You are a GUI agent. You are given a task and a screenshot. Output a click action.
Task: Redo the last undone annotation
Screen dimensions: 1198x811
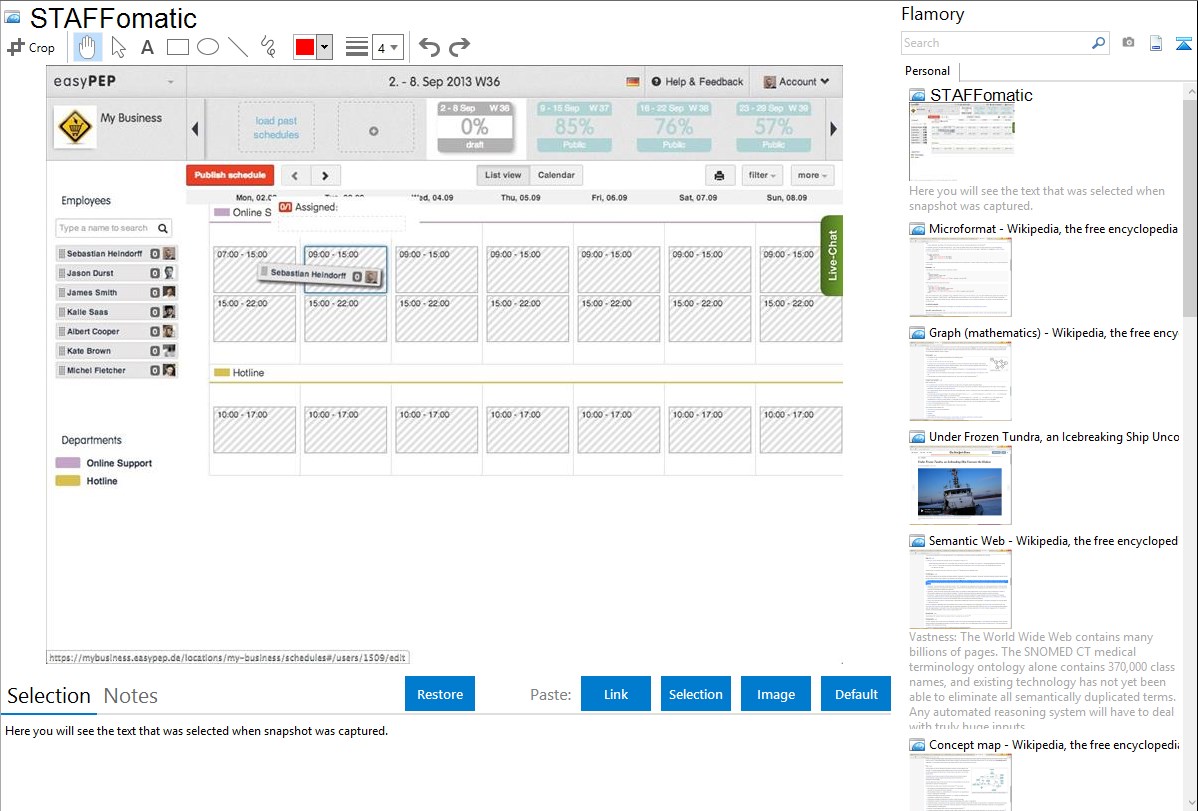(459, 47)
